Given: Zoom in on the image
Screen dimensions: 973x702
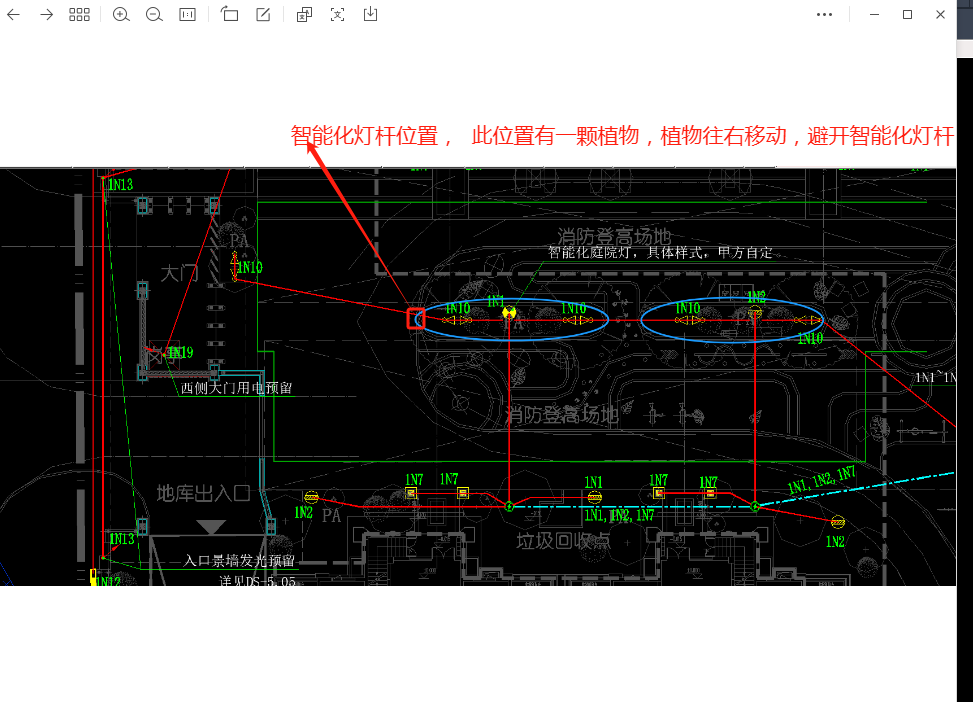Looking at the screenshot, I should point(121,15).
